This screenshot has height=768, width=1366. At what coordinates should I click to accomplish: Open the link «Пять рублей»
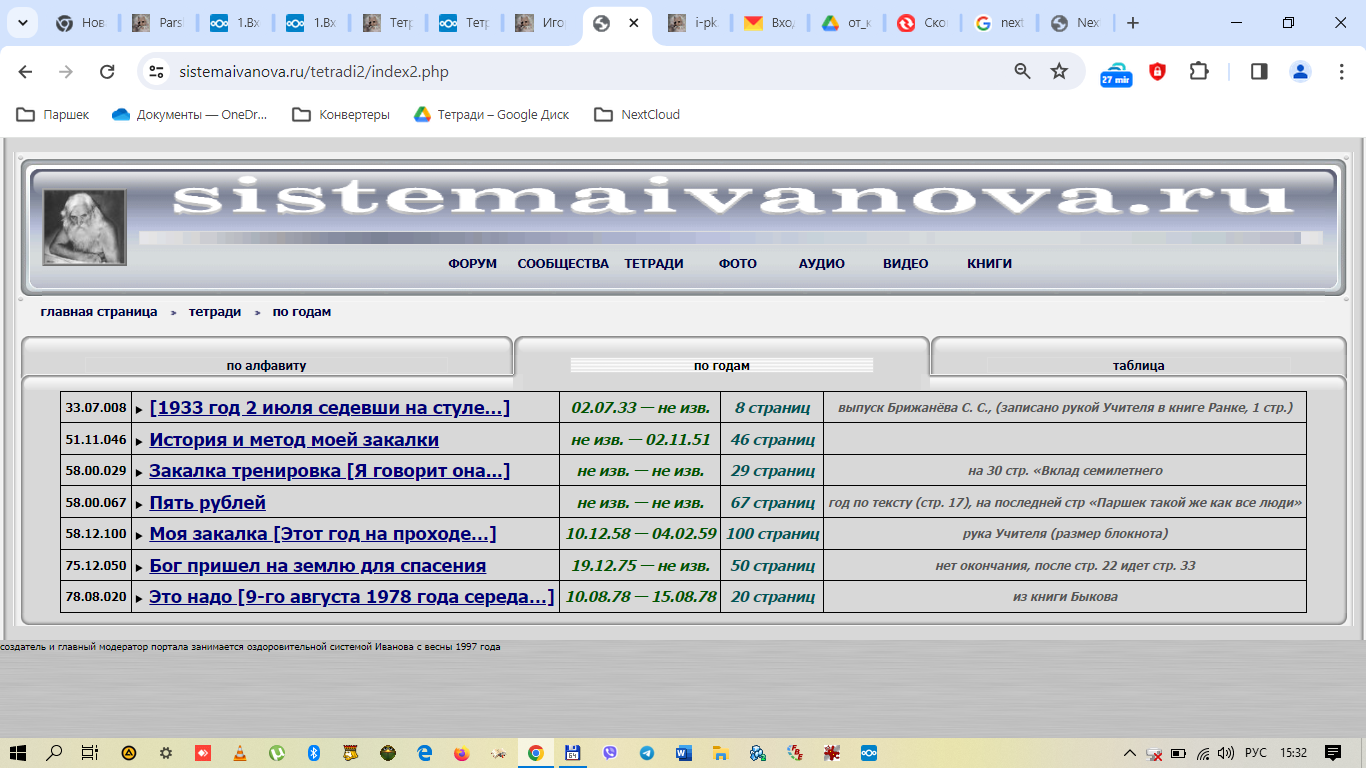point(207,503)
